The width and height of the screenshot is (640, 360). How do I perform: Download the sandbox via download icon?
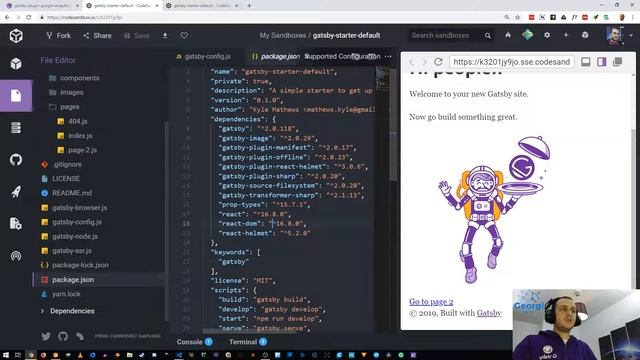click(165, 36)
